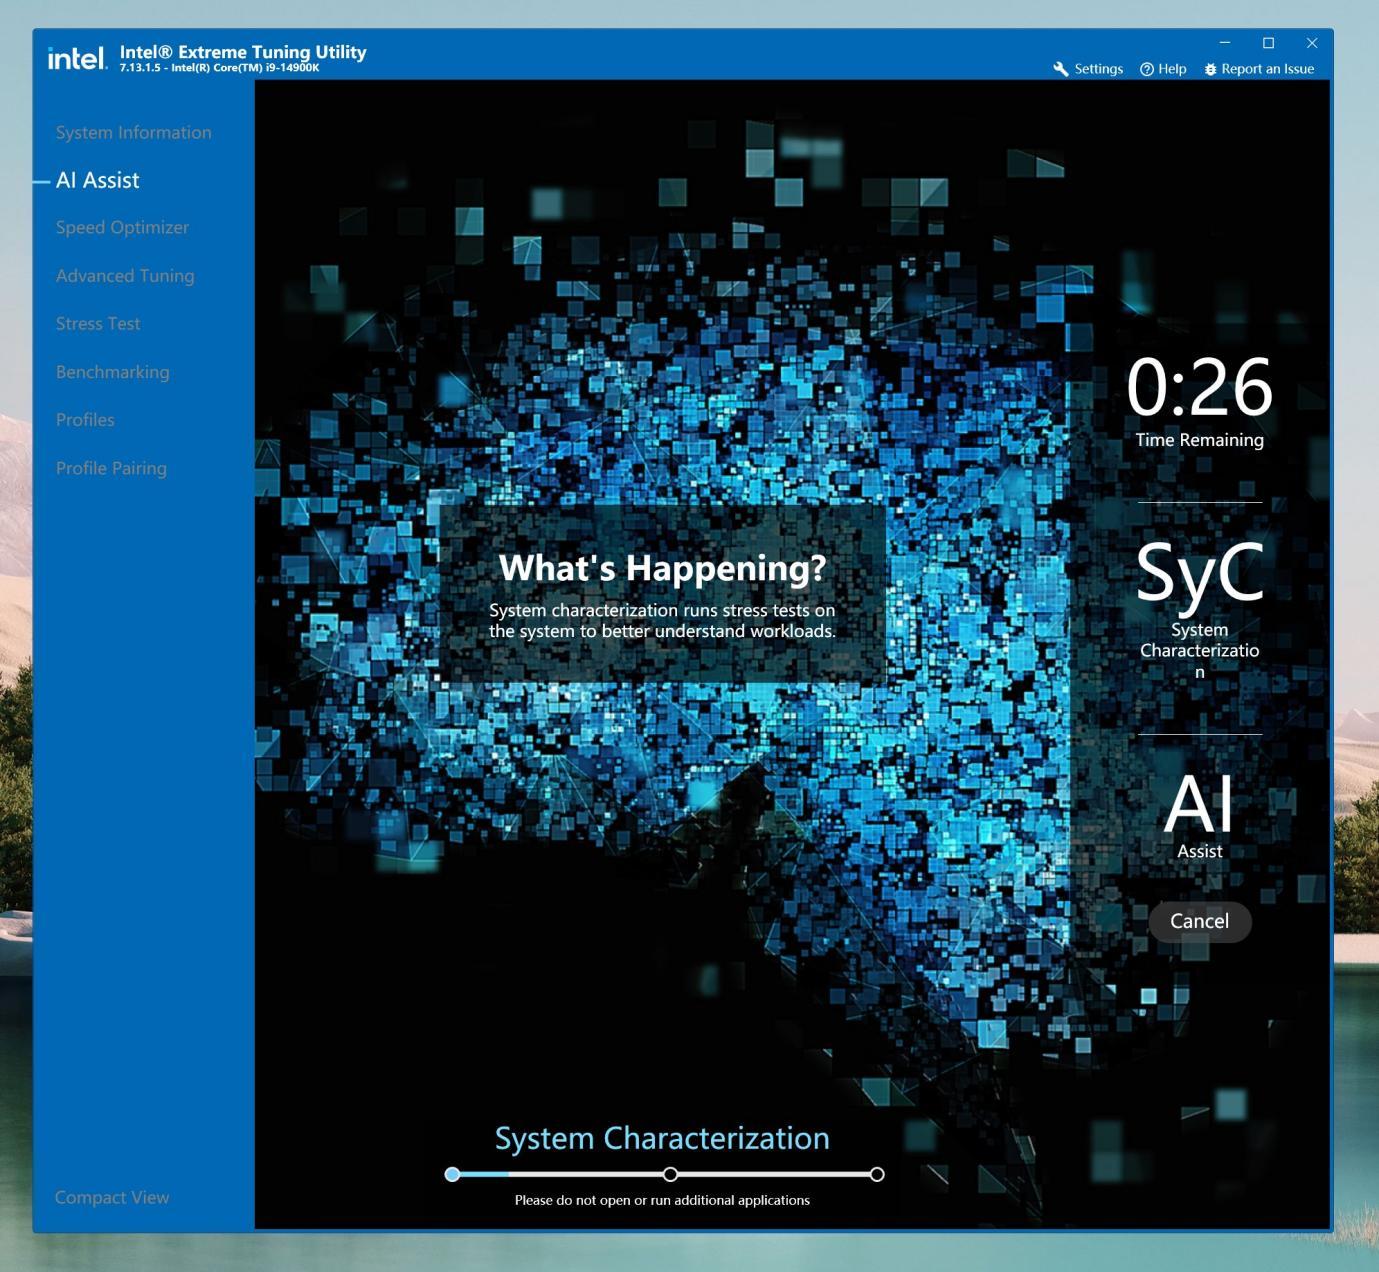This screenshot has height=1272, width=1379.
Task: Click Report an Issue text link
Action: (1268, 69)
